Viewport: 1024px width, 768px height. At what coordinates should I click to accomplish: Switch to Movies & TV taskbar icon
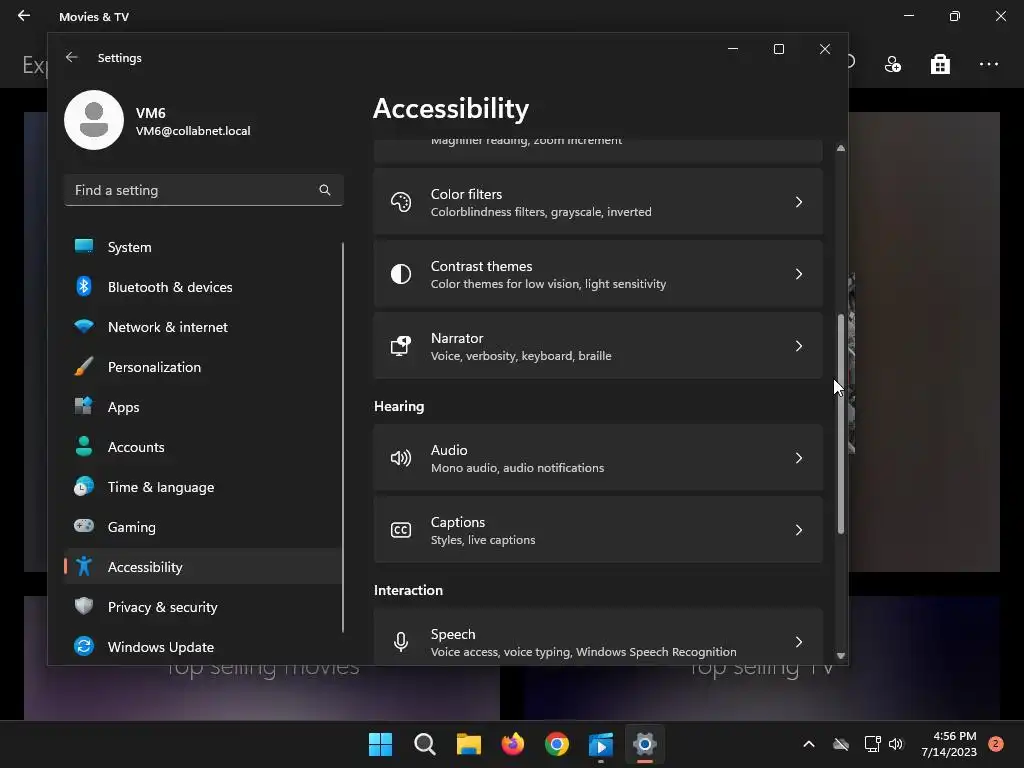pyautogui.click(x=601, y=744)
